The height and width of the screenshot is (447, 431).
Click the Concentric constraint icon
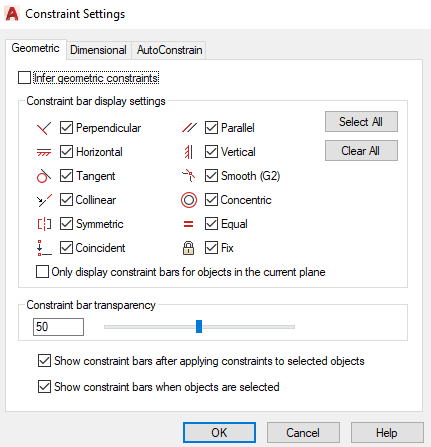189,200
